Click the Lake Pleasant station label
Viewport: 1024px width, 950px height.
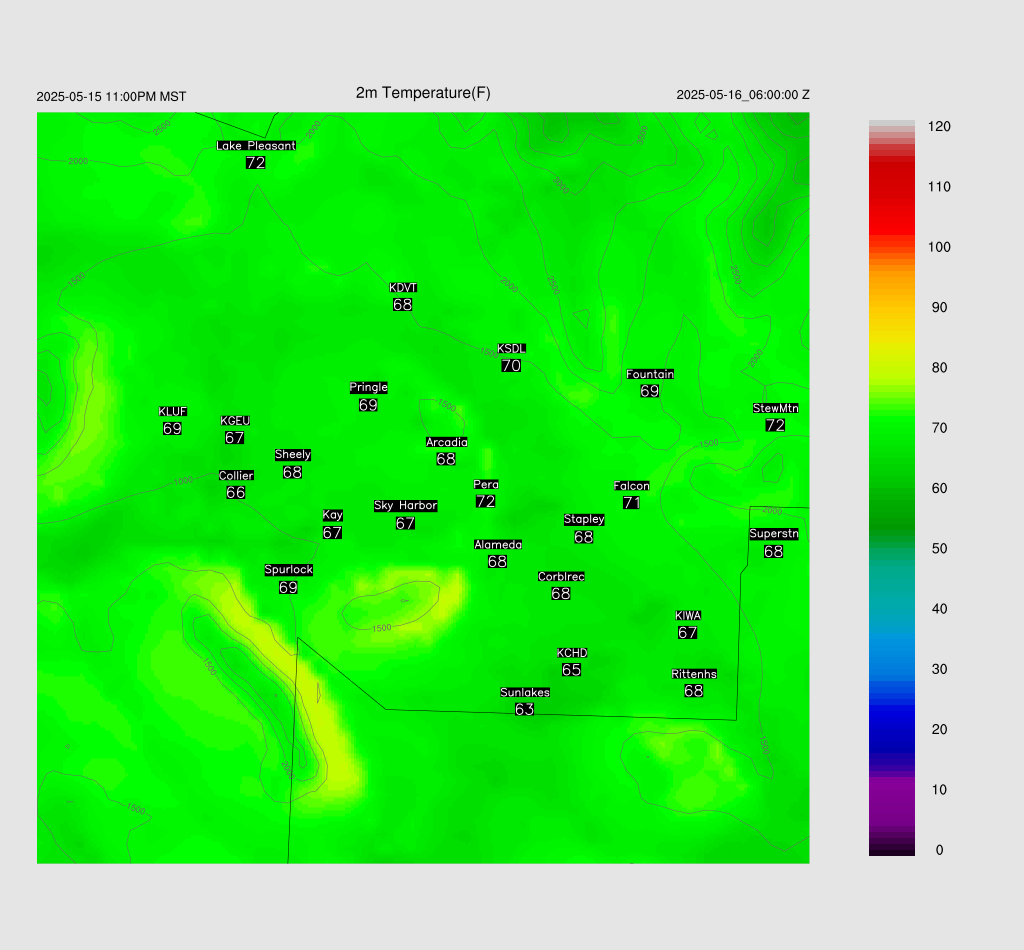click(256, 146)
